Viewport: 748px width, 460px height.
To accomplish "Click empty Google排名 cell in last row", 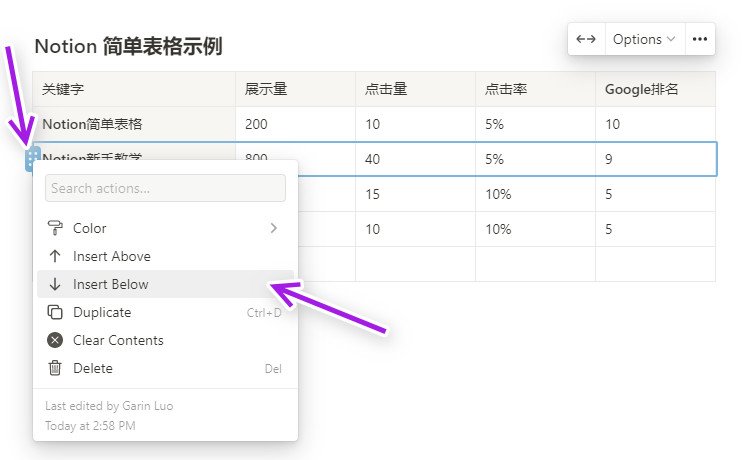I will point(656,264).
